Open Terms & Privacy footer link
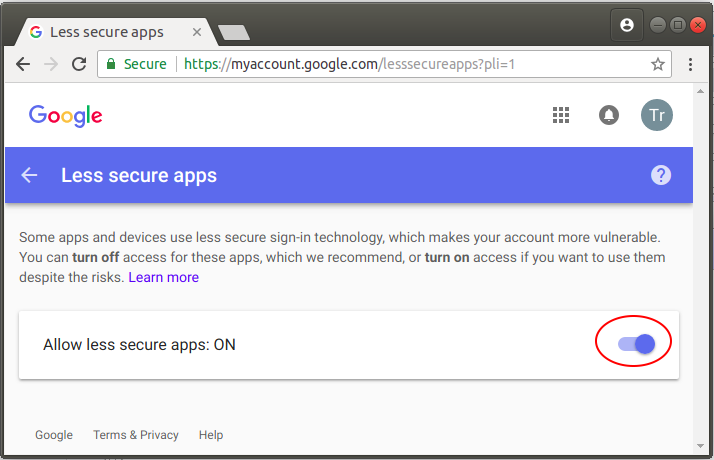Screen dimensions: 714x460 pyautogui.click(x=136, y=435)
